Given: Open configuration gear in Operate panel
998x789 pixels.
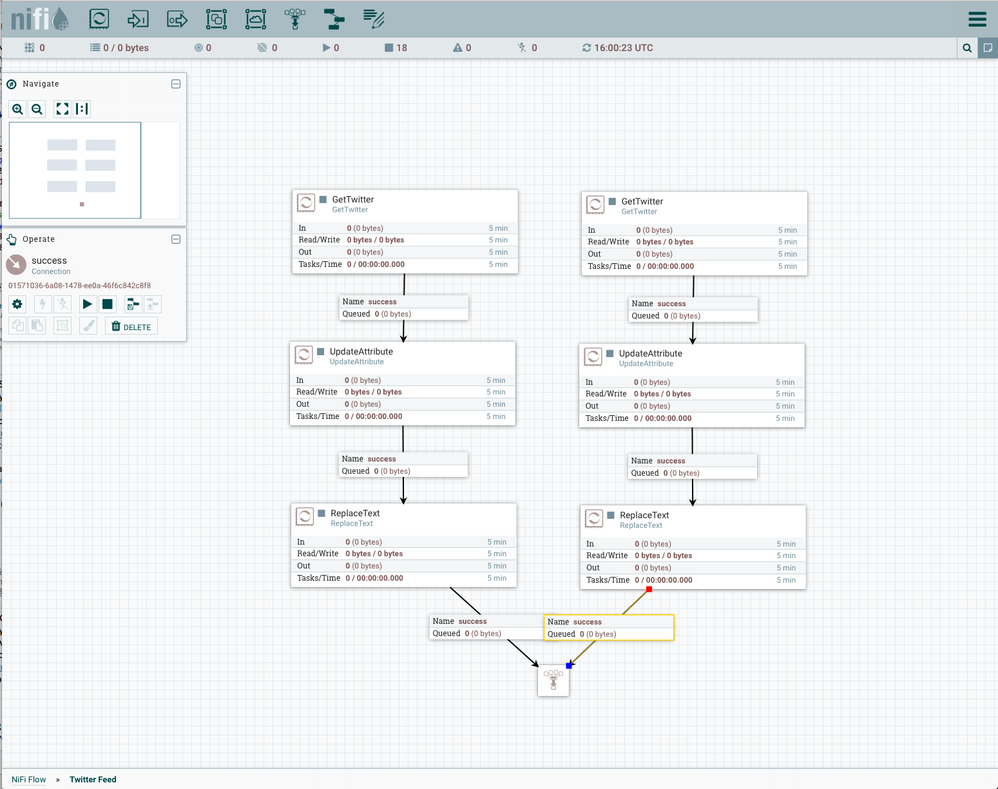Looking at the screenshot, I should (x=17, y=303).
